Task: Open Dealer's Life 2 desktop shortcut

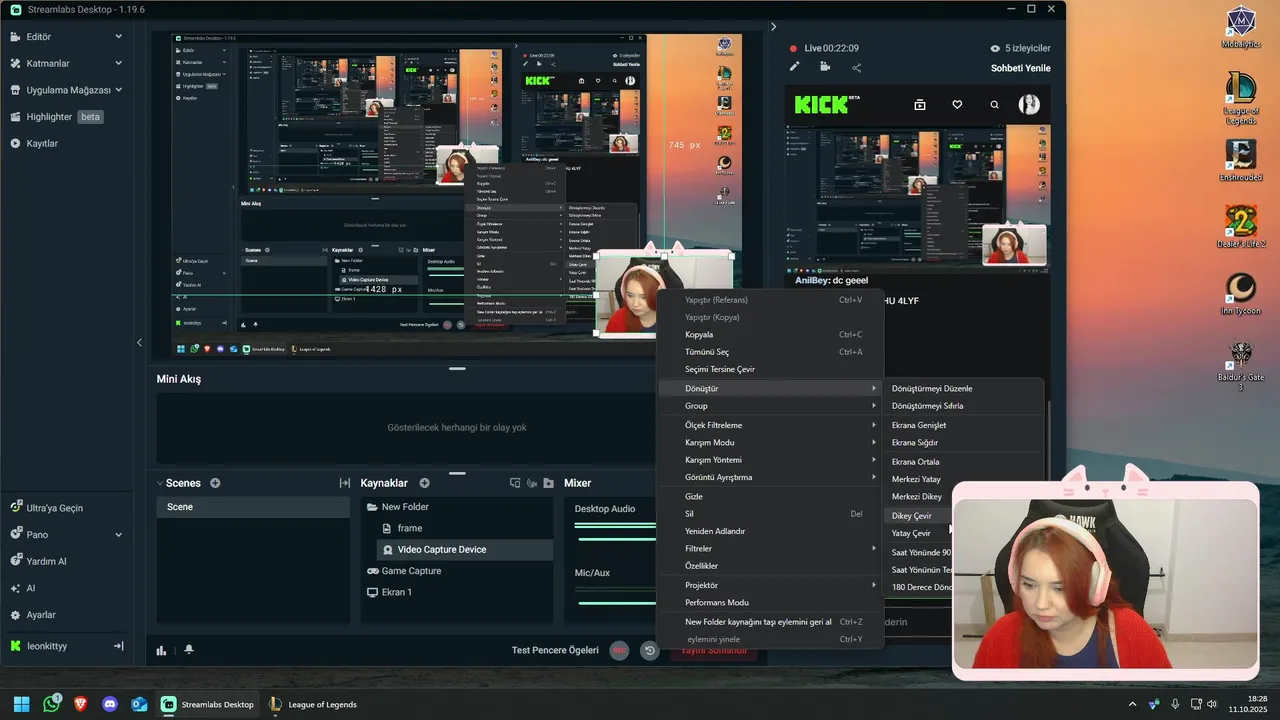Action: pos(1241,227)
